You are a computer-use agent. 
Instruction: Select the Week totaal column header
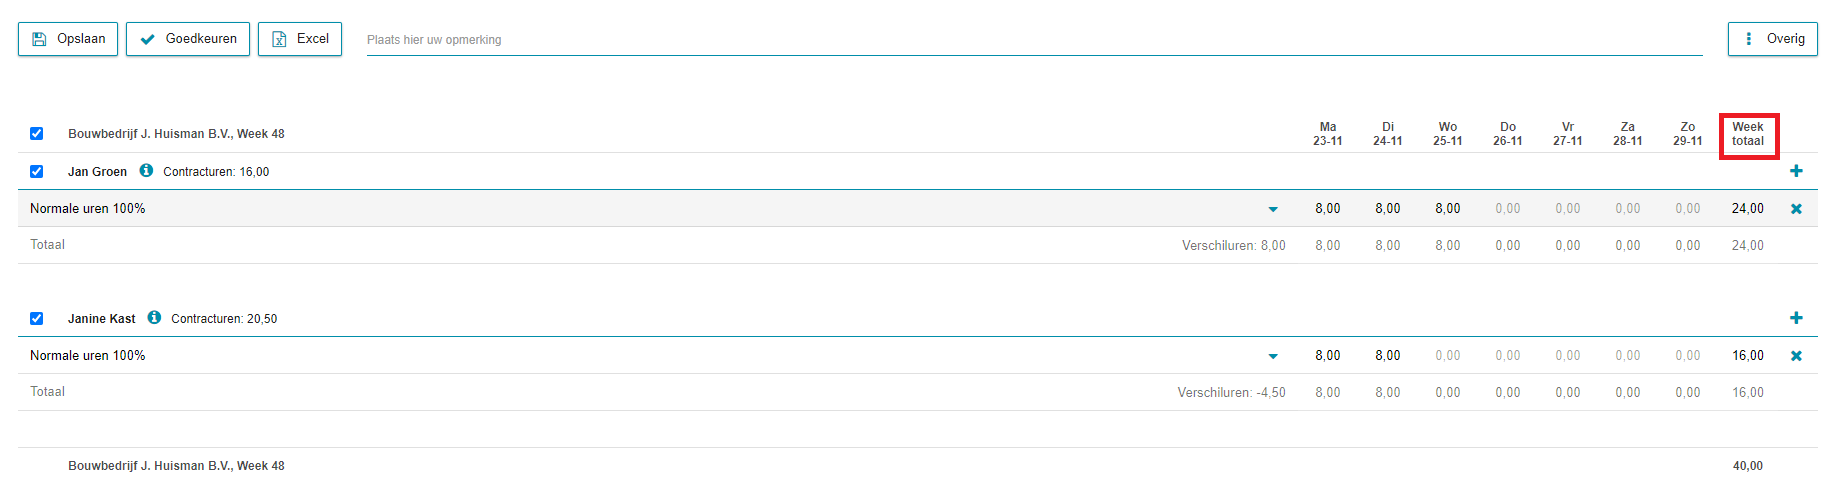pyautogui.click(x=1748, y=134)
